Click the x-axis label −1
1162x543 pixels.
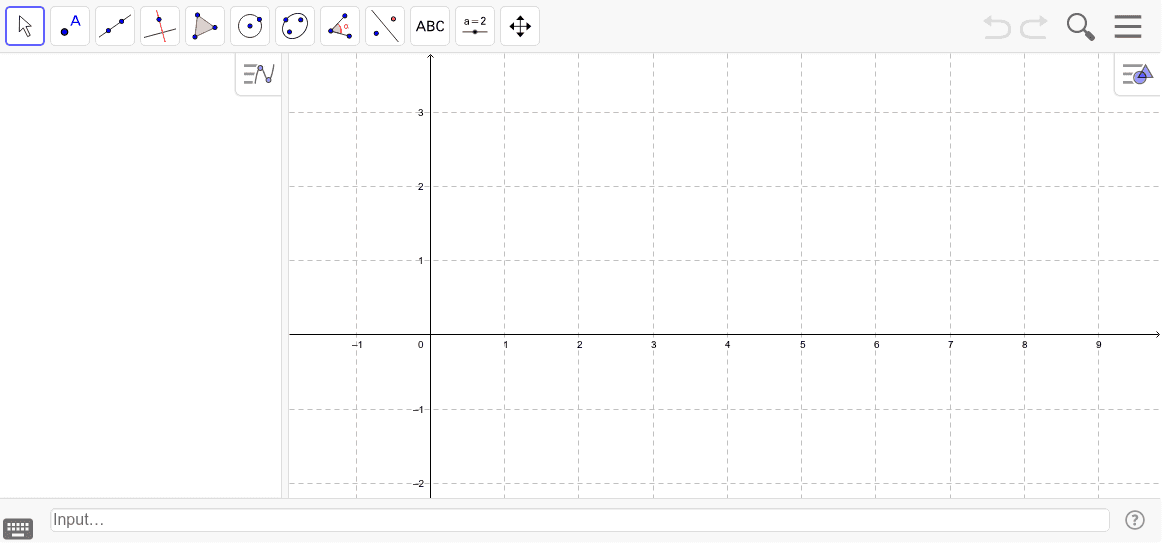[x=356, y=344]
